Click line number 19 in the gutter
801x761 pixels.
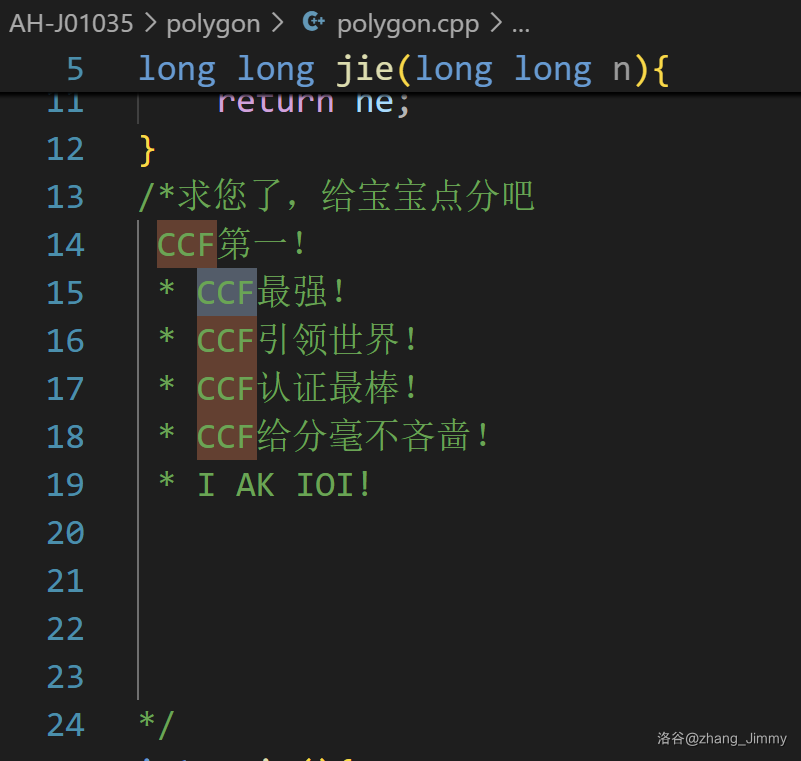pos(66,485)
